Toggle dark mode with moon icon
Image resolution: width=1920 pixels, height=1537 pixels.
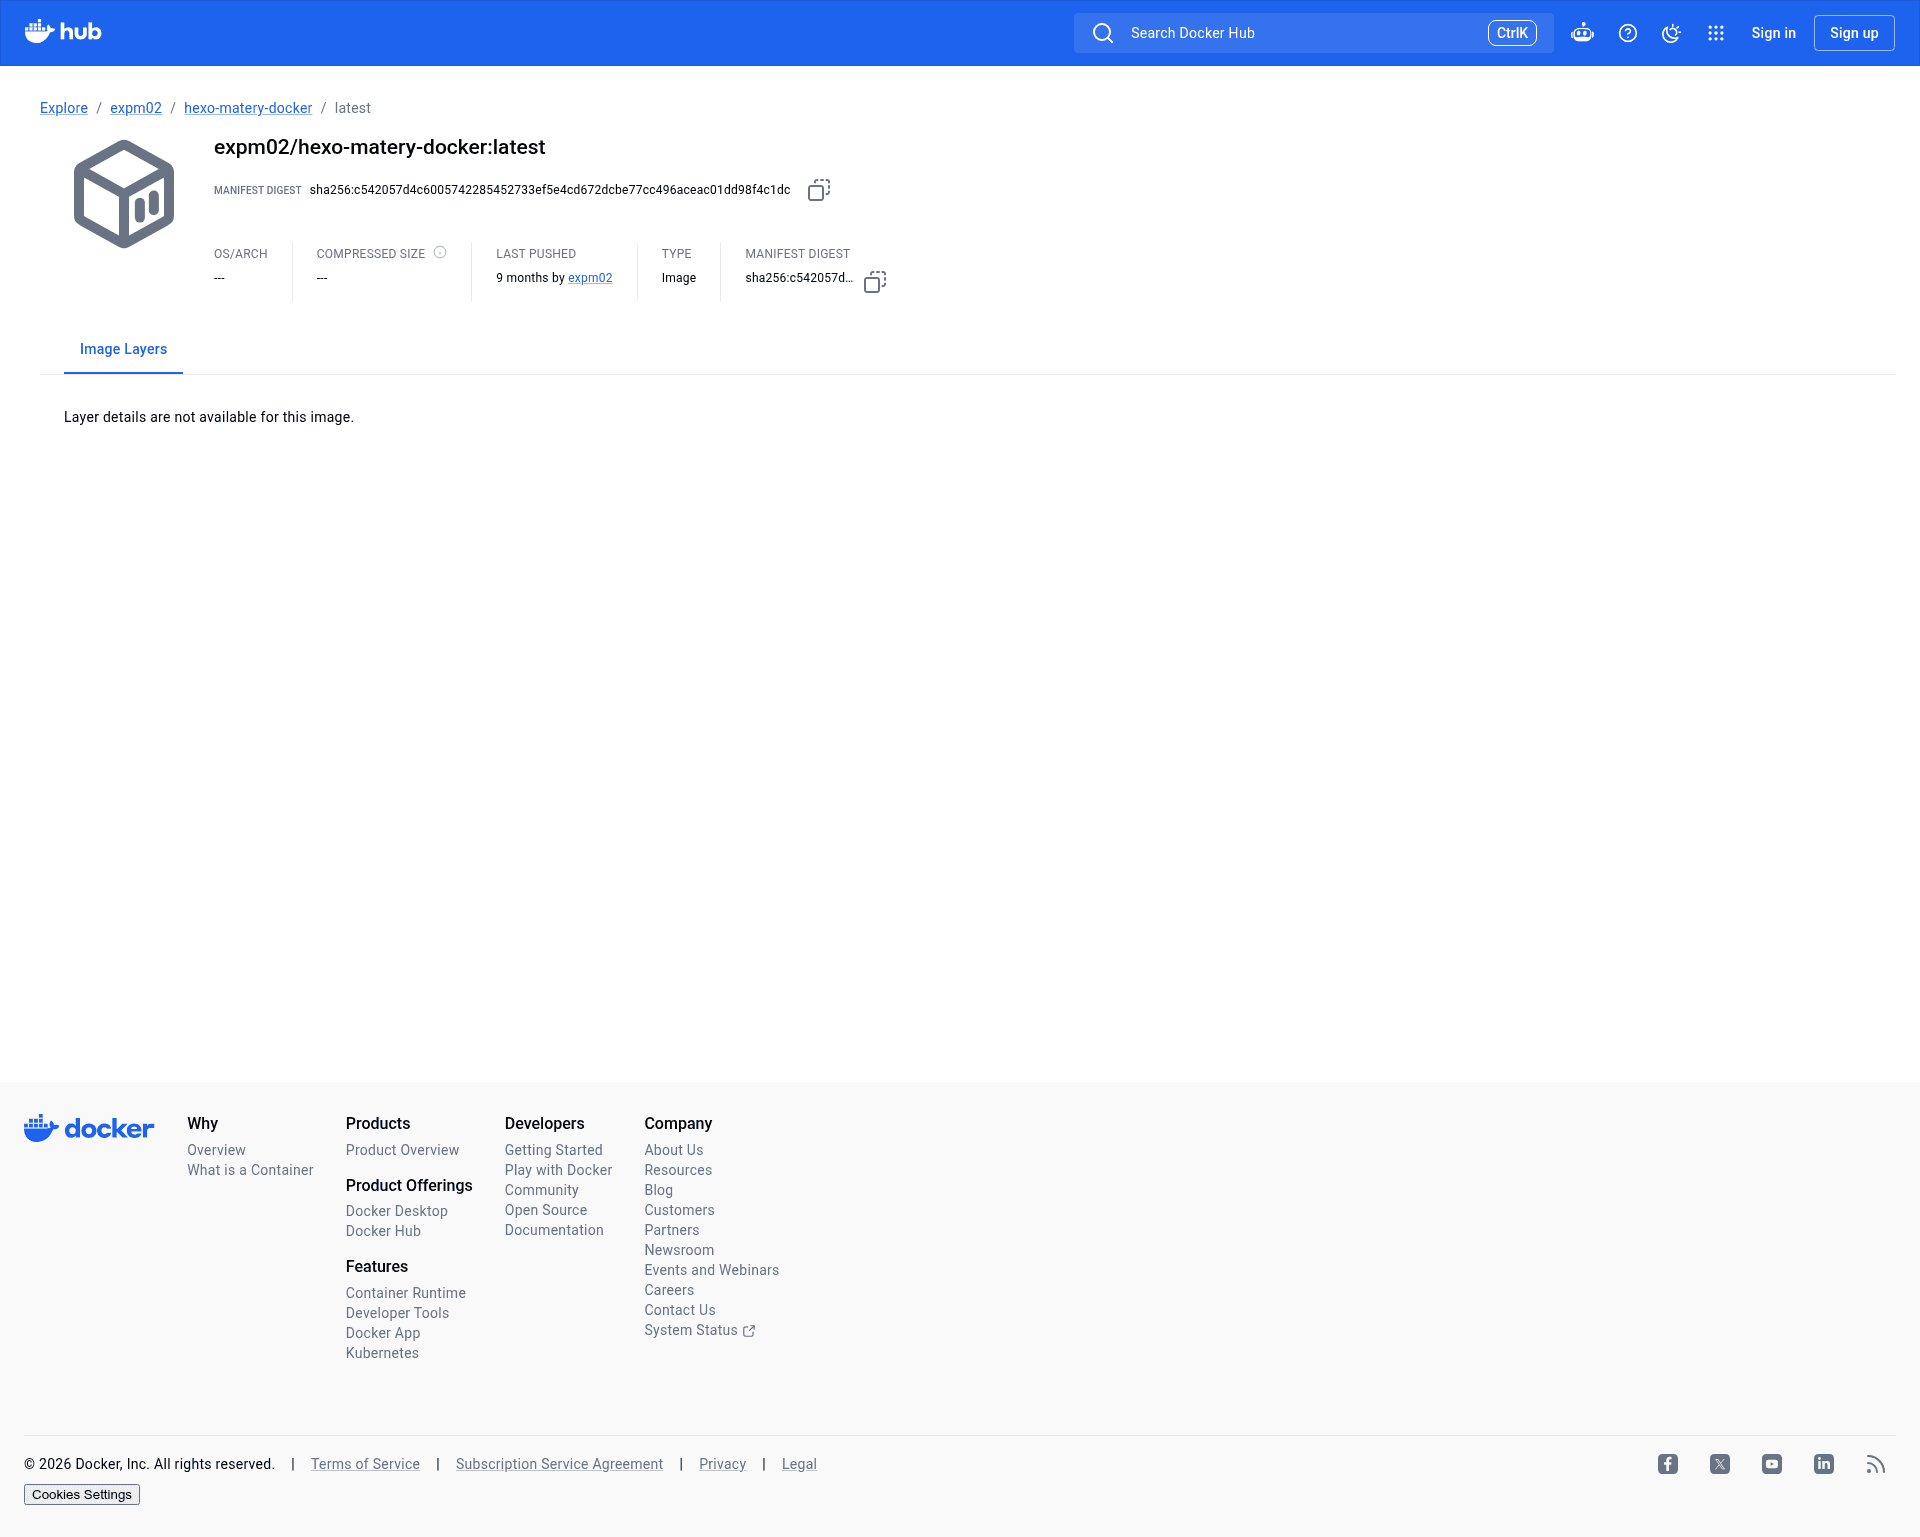pos(1672,33)
